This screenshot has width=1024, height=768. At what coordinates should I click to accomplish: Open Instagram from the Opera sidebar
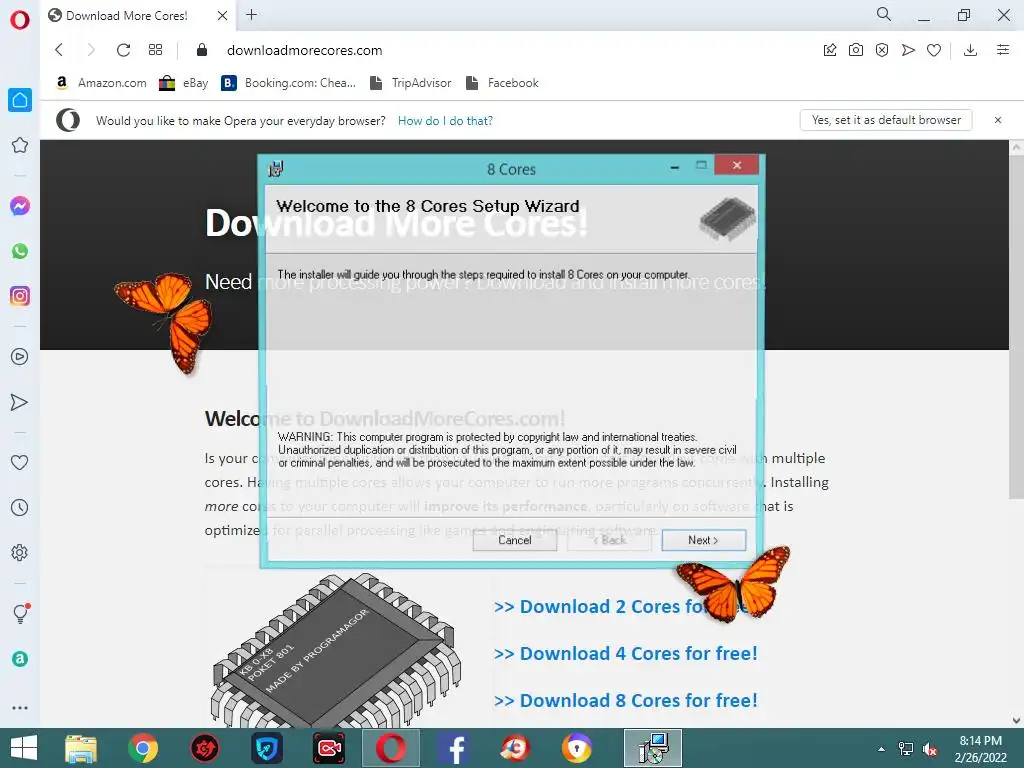[20, 296]
